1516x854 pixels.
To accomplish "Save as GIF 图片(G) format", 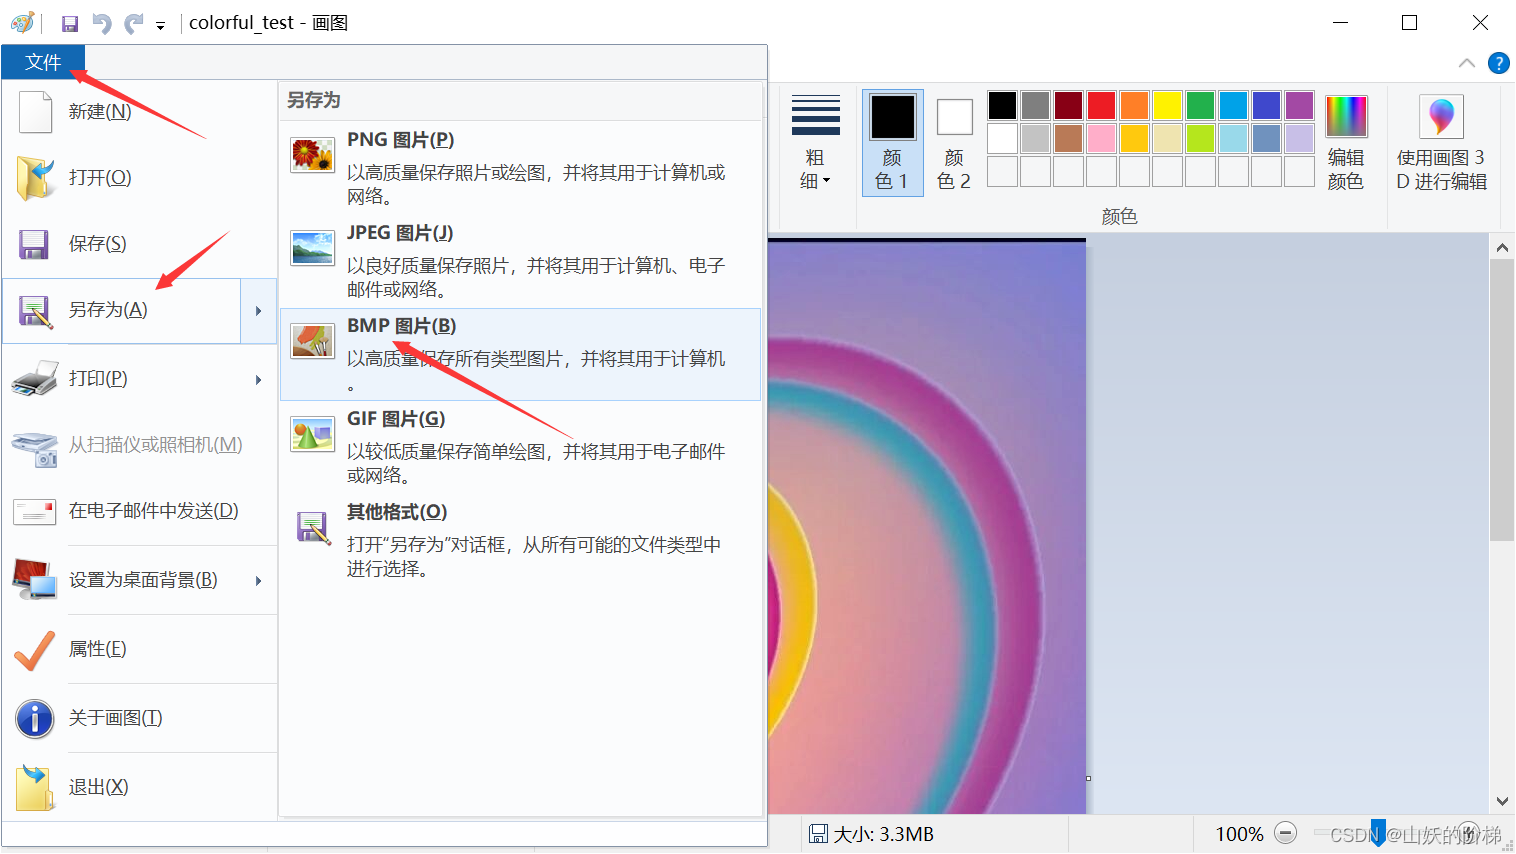I will click(520, 447).
